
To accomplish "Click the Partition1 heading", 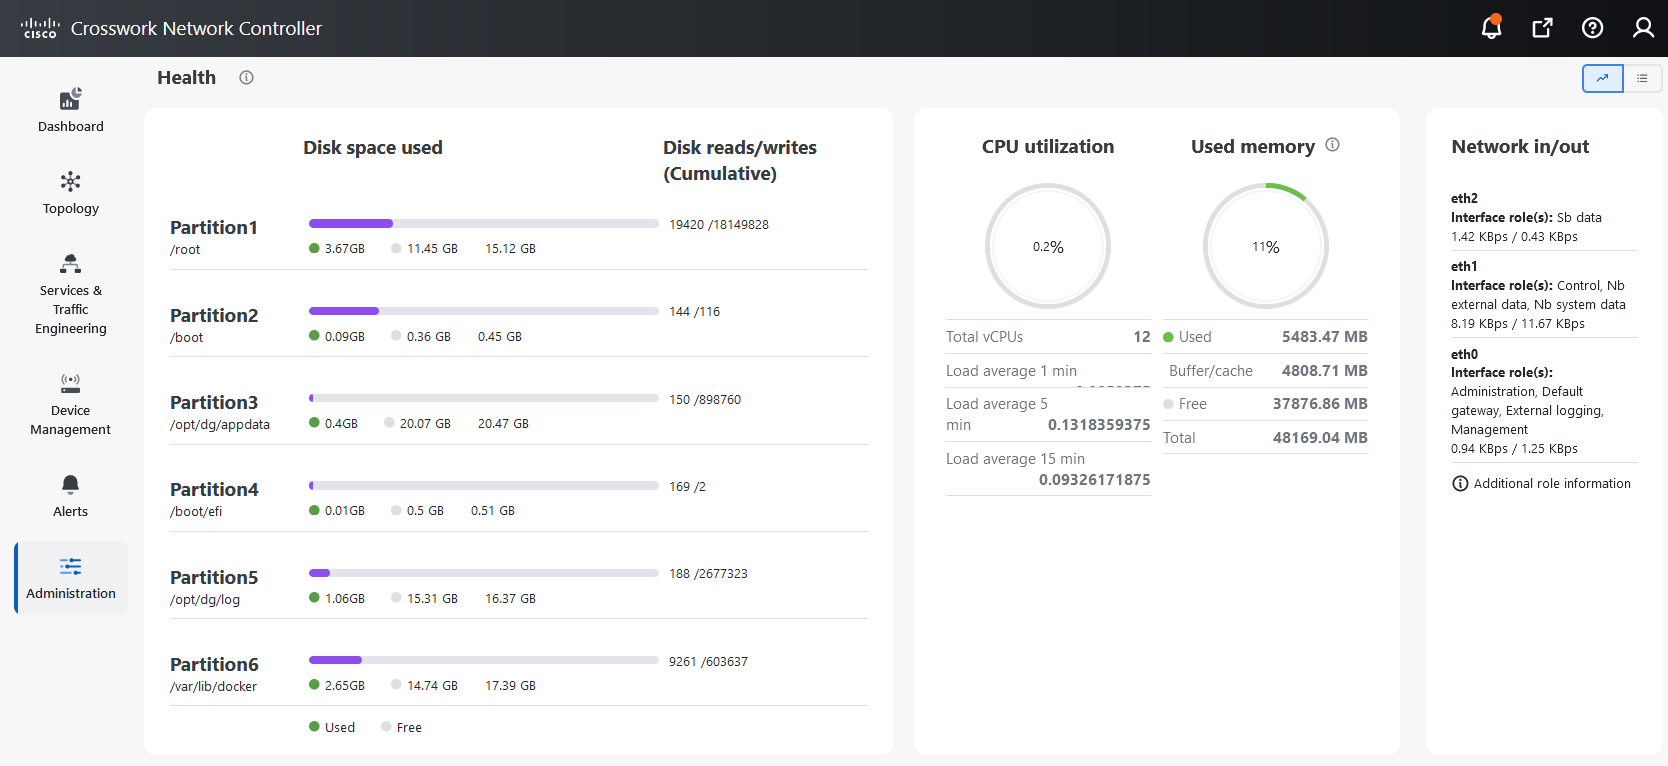I will [214, 227].
